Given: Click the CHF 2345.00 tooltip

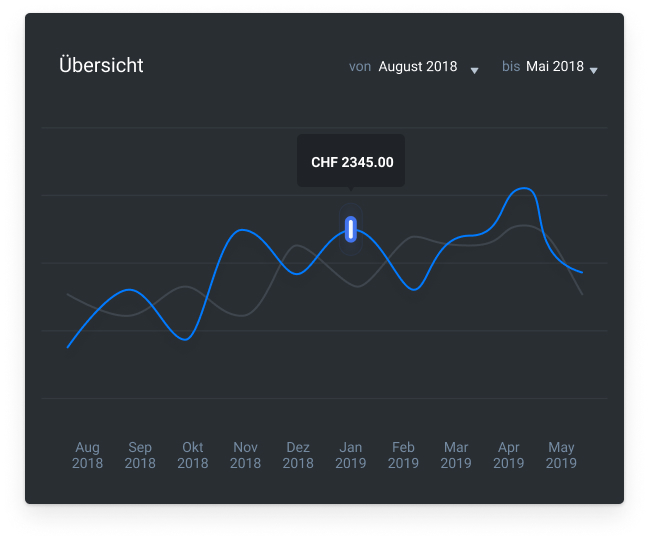Looking at the screenshot, I should [351, 161].
